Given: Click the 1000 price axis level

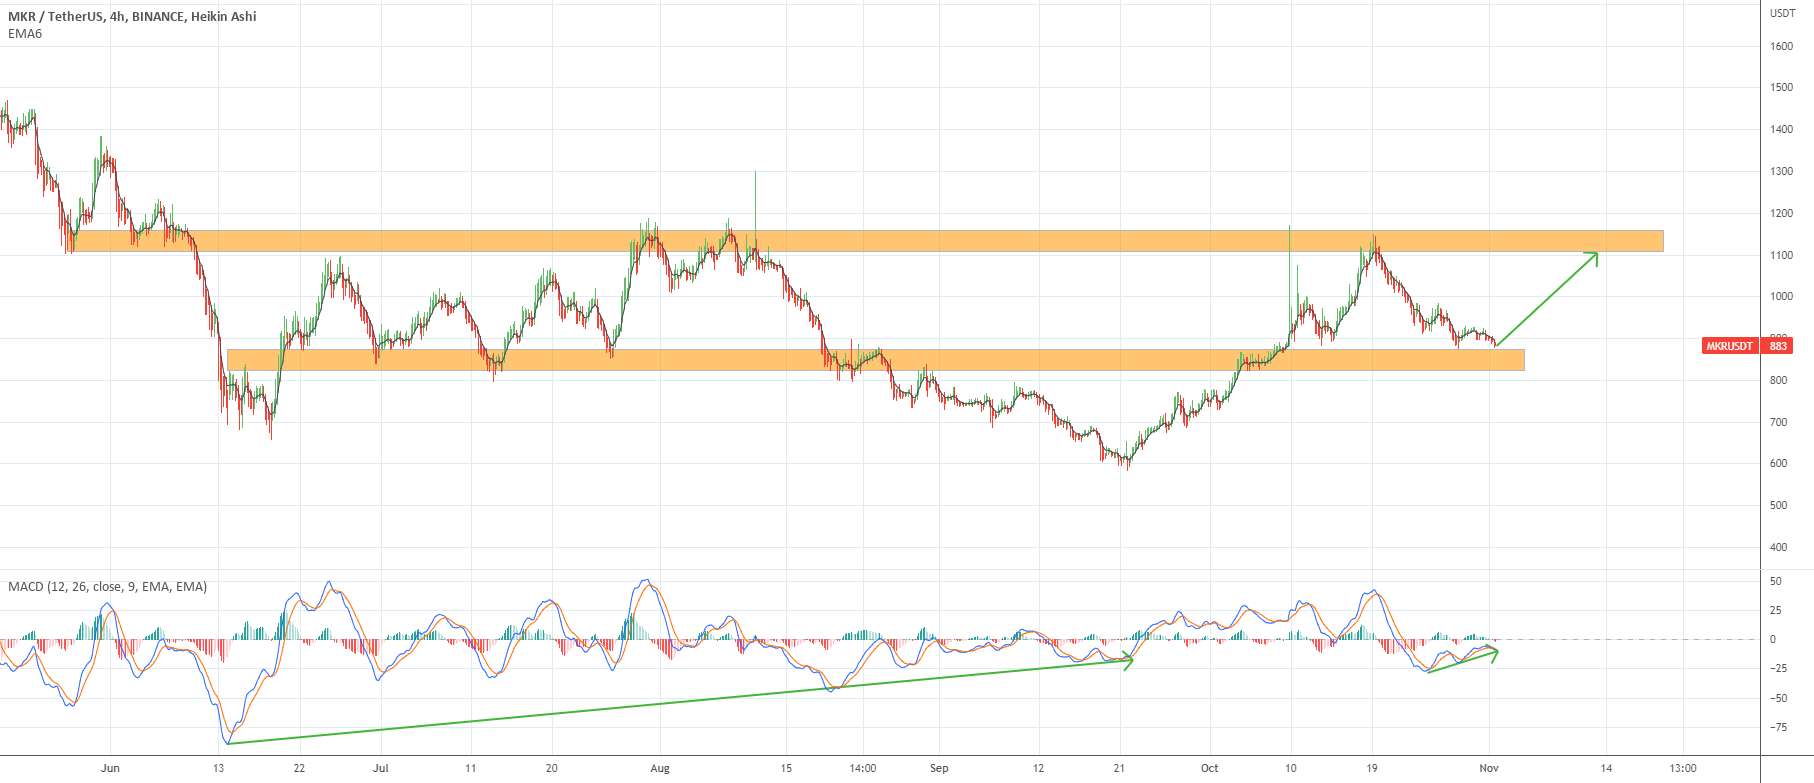Looking at the screenshot, I should tap(1781, 297).
